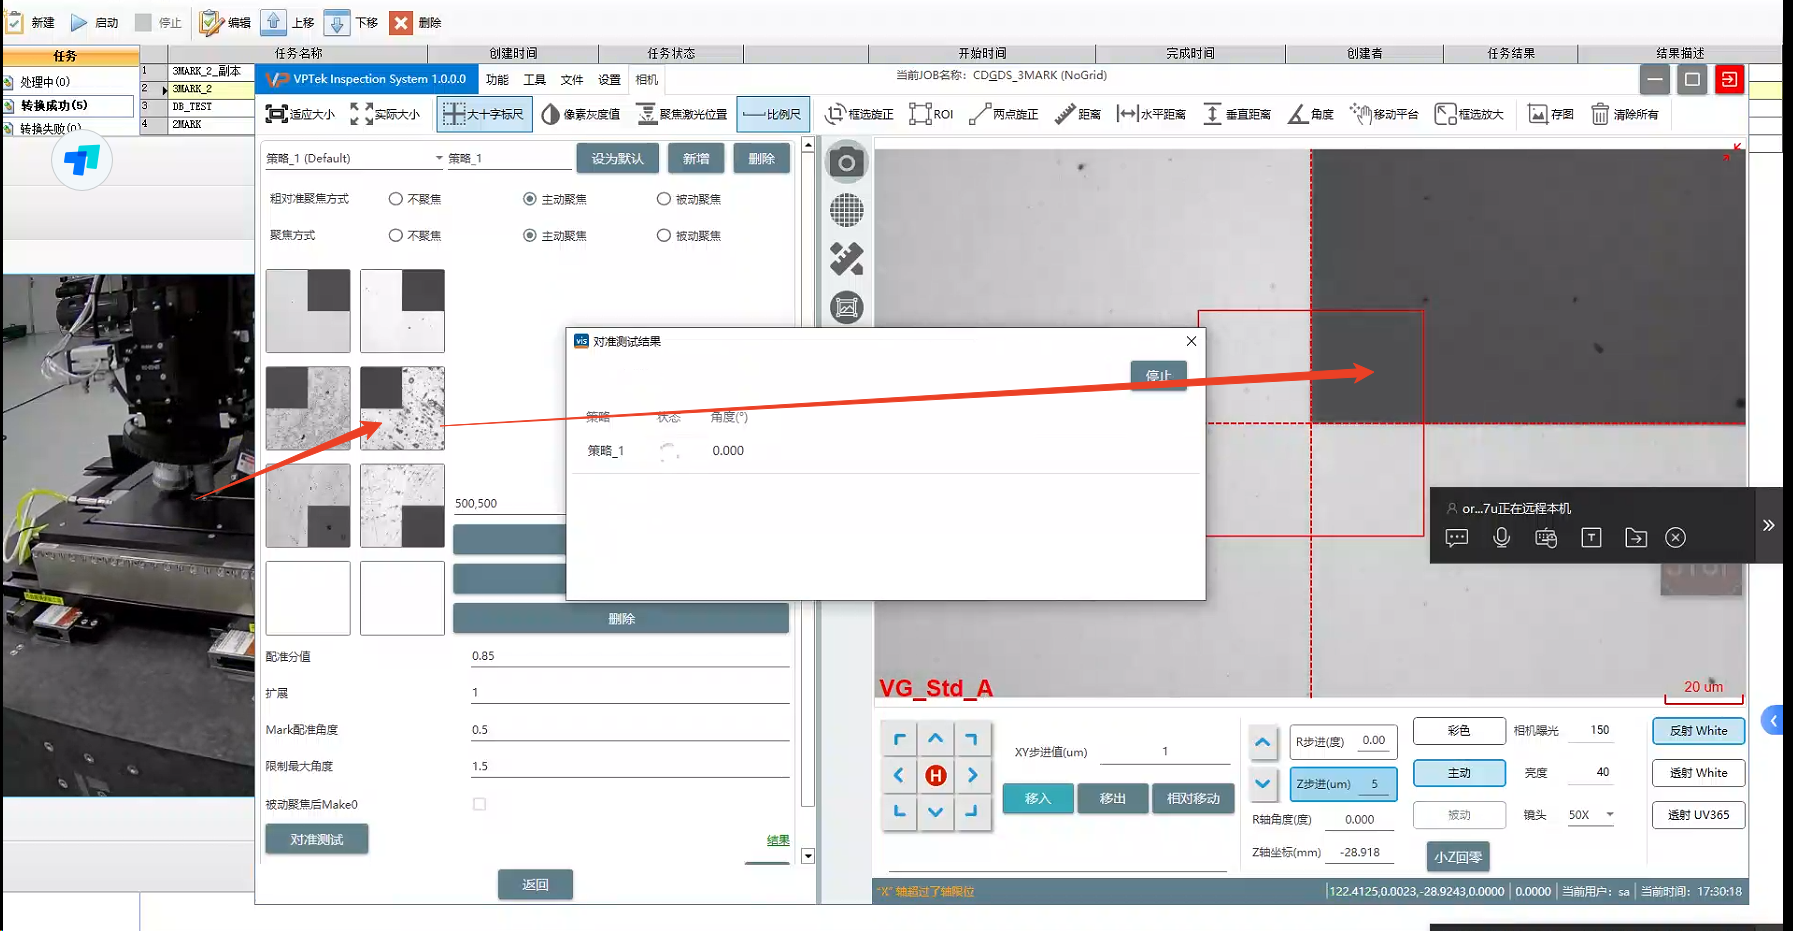Select passive focus for coarse alignment

point(664,199)
